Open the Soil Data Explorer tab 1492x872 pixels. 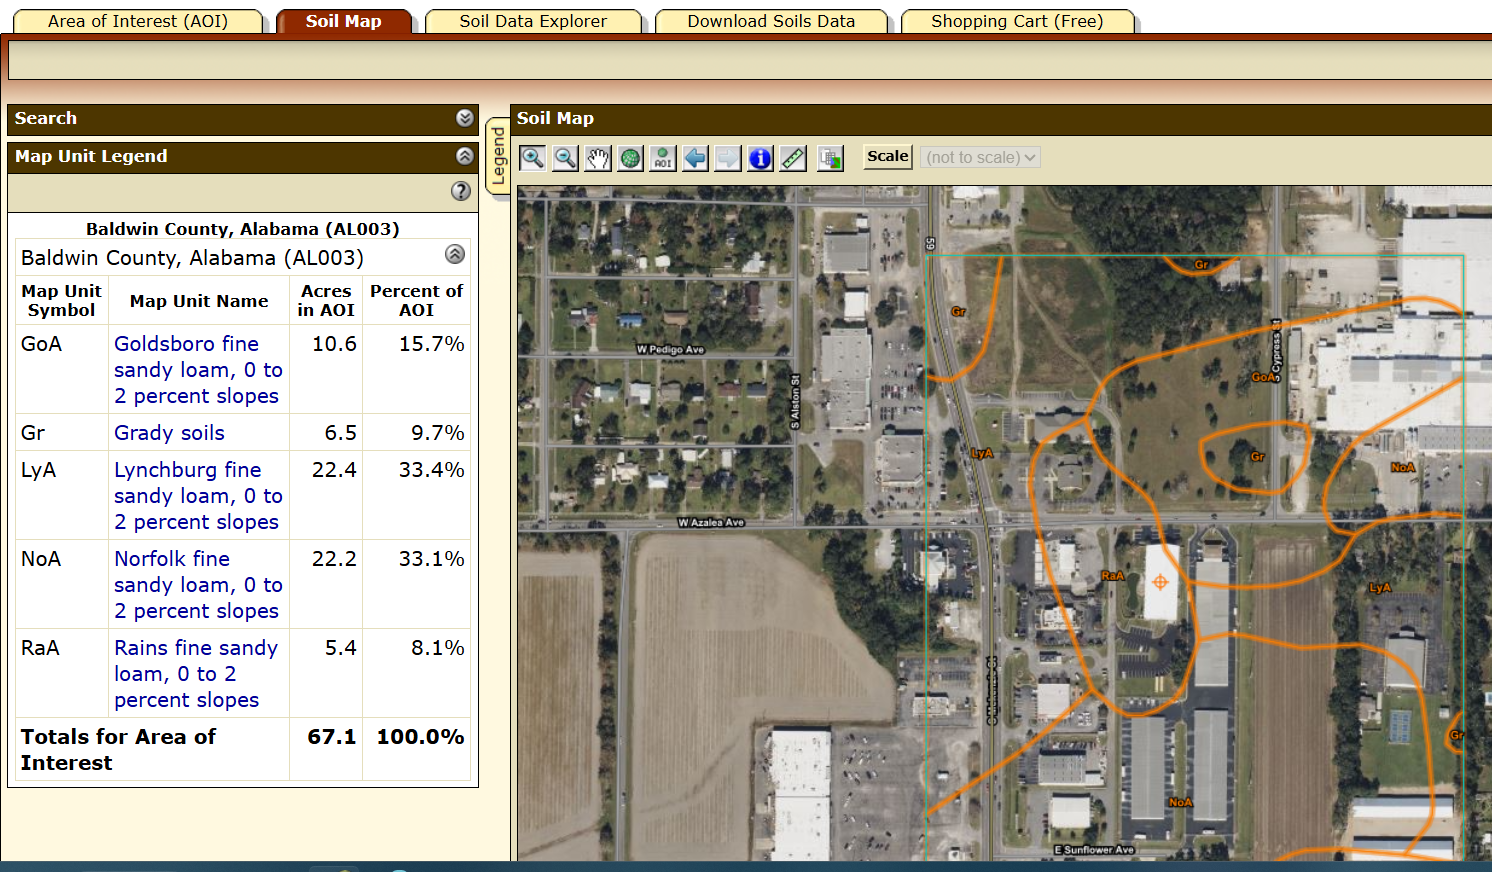pyautogui.click(x=533, y=21)
